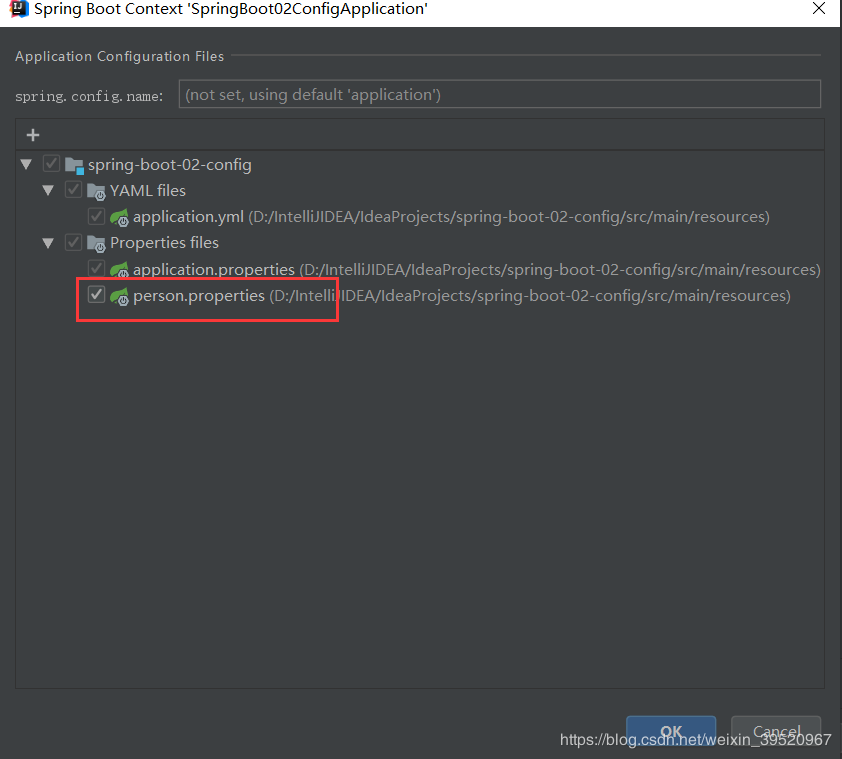Select the spring-boot-02-config row text
Screen dimensions: 842x759
(x=170, y=164)
